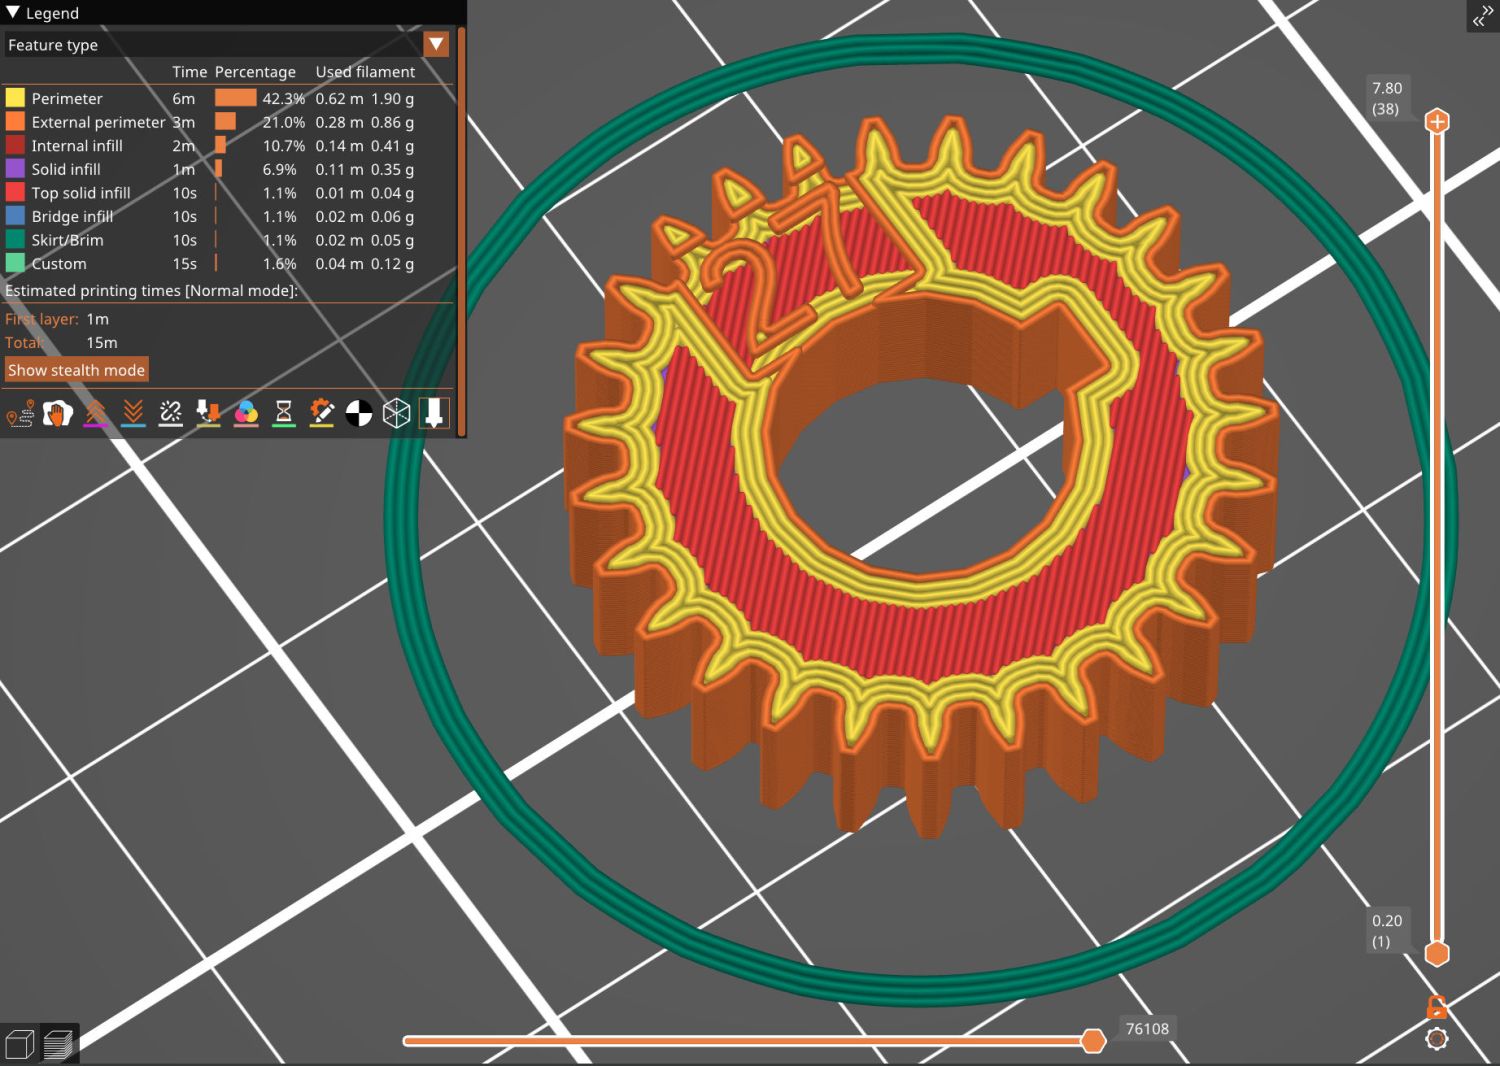The image size is (1500, 1066).
Task: Collapse the right sidebar panel
Action: [x=1481, y=16]
